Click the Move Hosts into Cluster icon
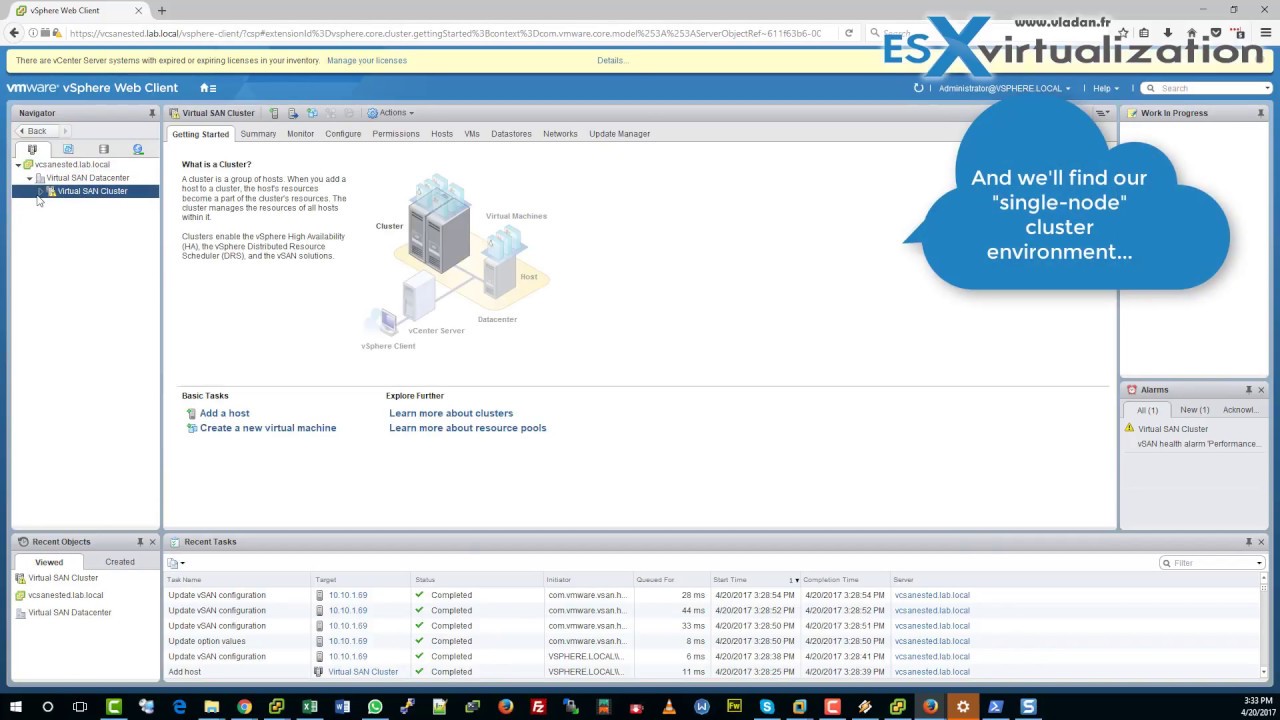The height and width of the screenshot is (720, 1280). 293,113
